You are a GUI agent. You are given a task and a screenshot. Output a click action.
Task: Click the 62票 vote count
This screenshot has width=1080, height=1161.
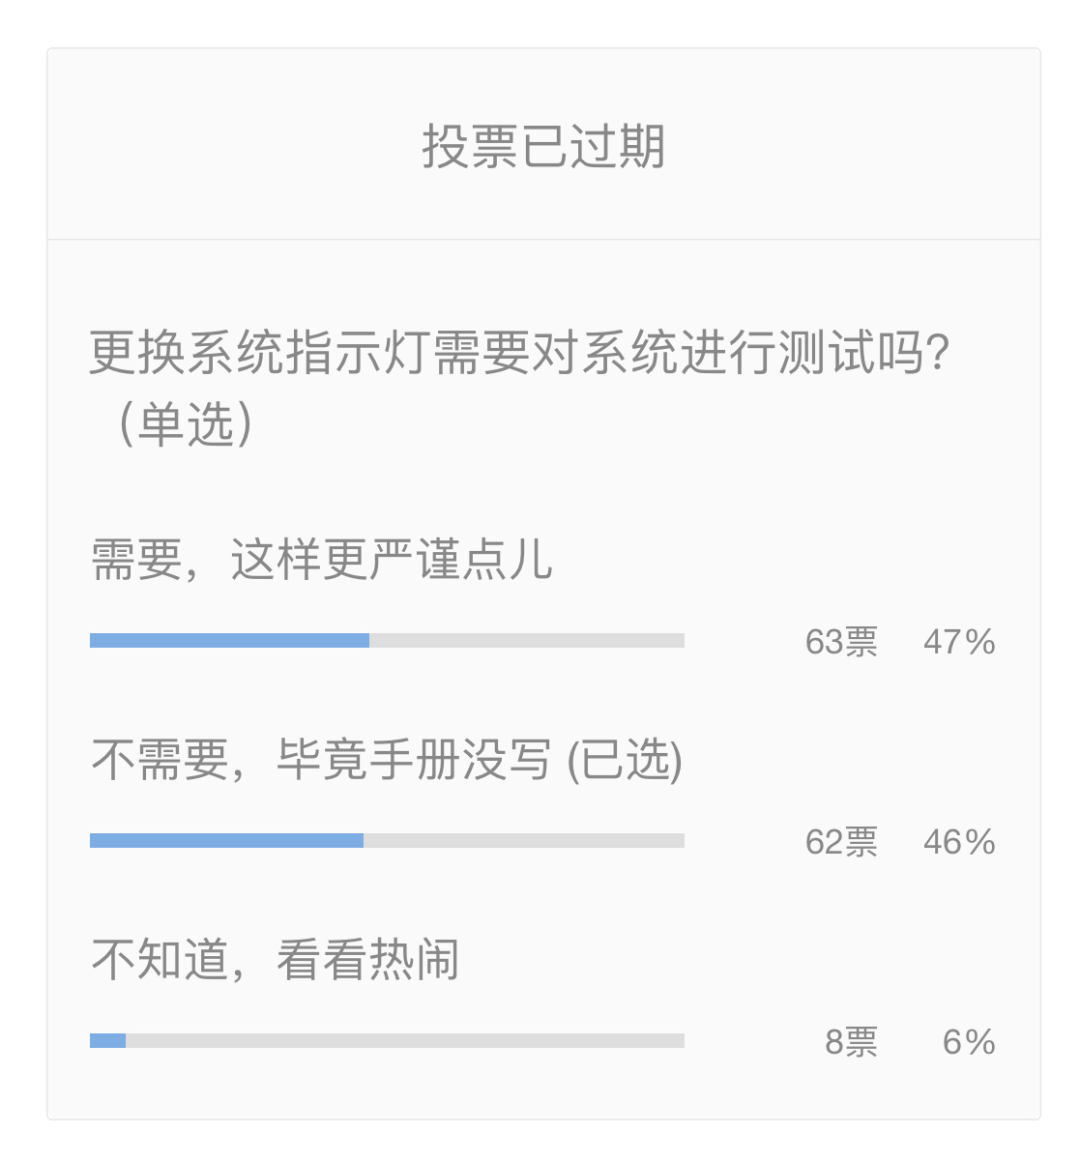tap(841, 842)
